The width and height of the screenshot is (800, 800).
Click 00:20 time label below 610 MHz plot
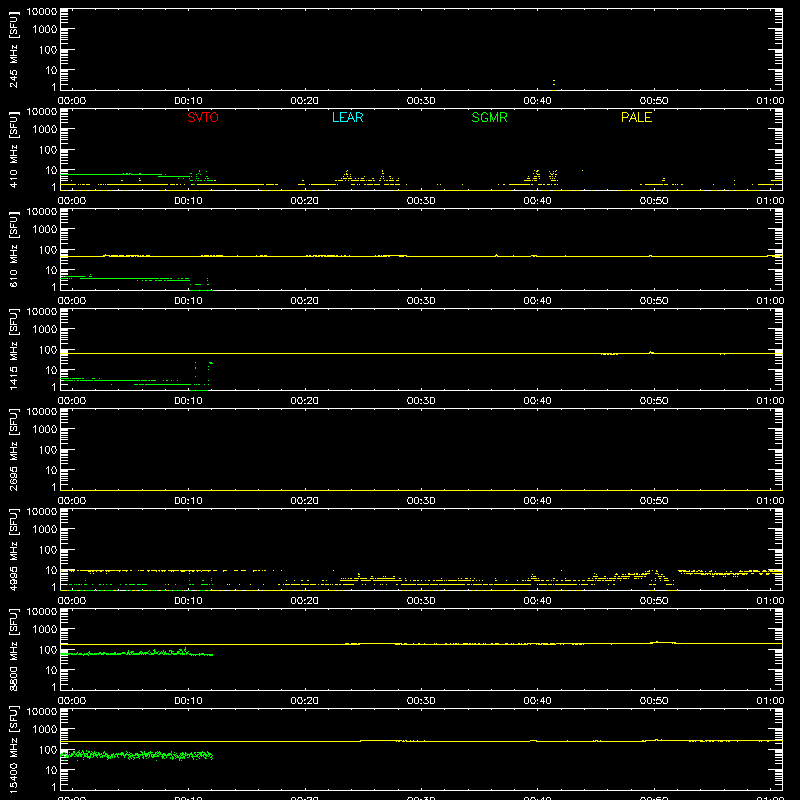tap(305, 301)
